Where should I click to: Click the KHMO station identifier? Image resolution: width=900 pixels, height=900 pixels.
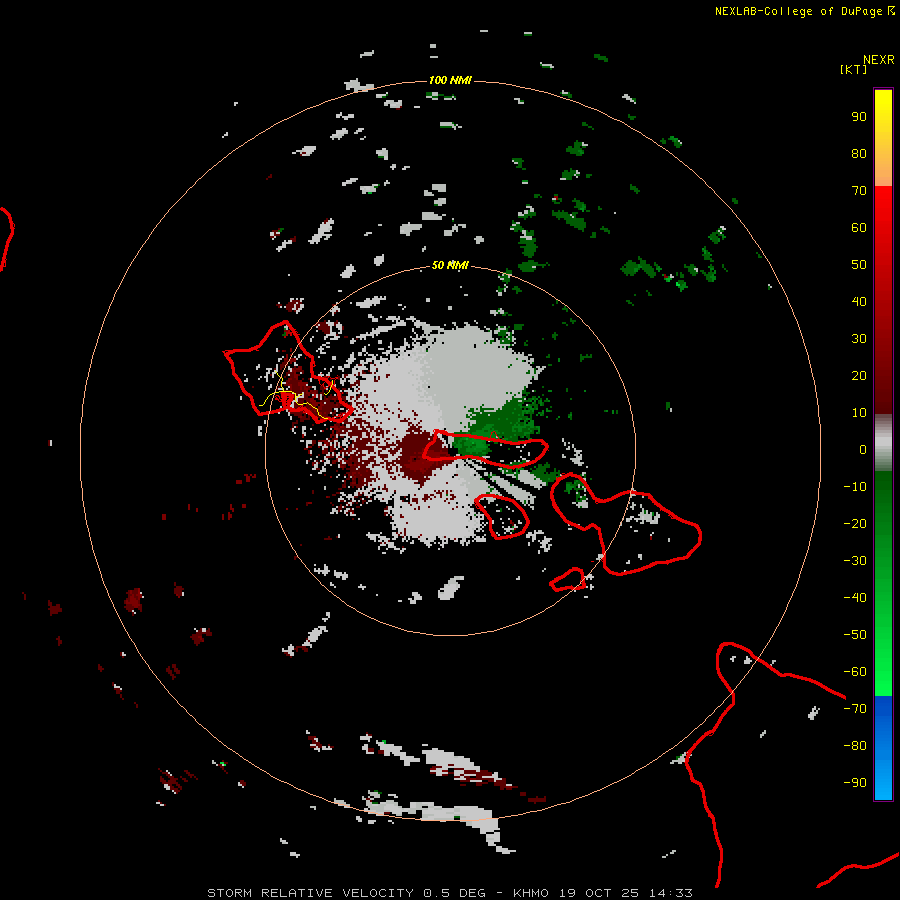[x=531, y=893]
